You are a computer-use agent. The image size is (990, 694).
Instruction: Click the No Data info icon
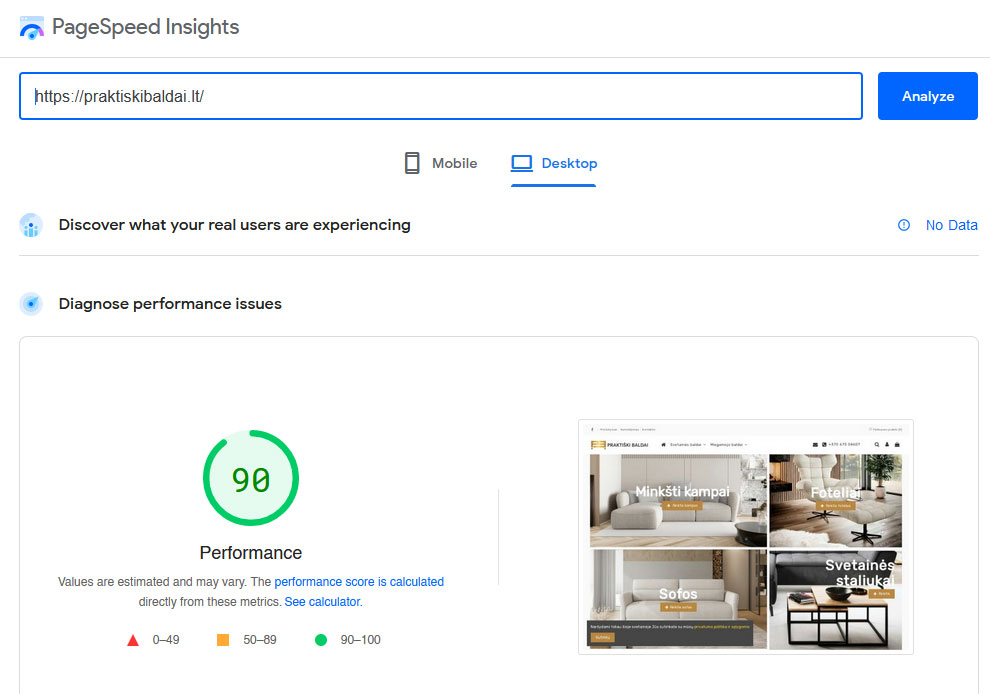pyautogui.click(x=904, y=225)
